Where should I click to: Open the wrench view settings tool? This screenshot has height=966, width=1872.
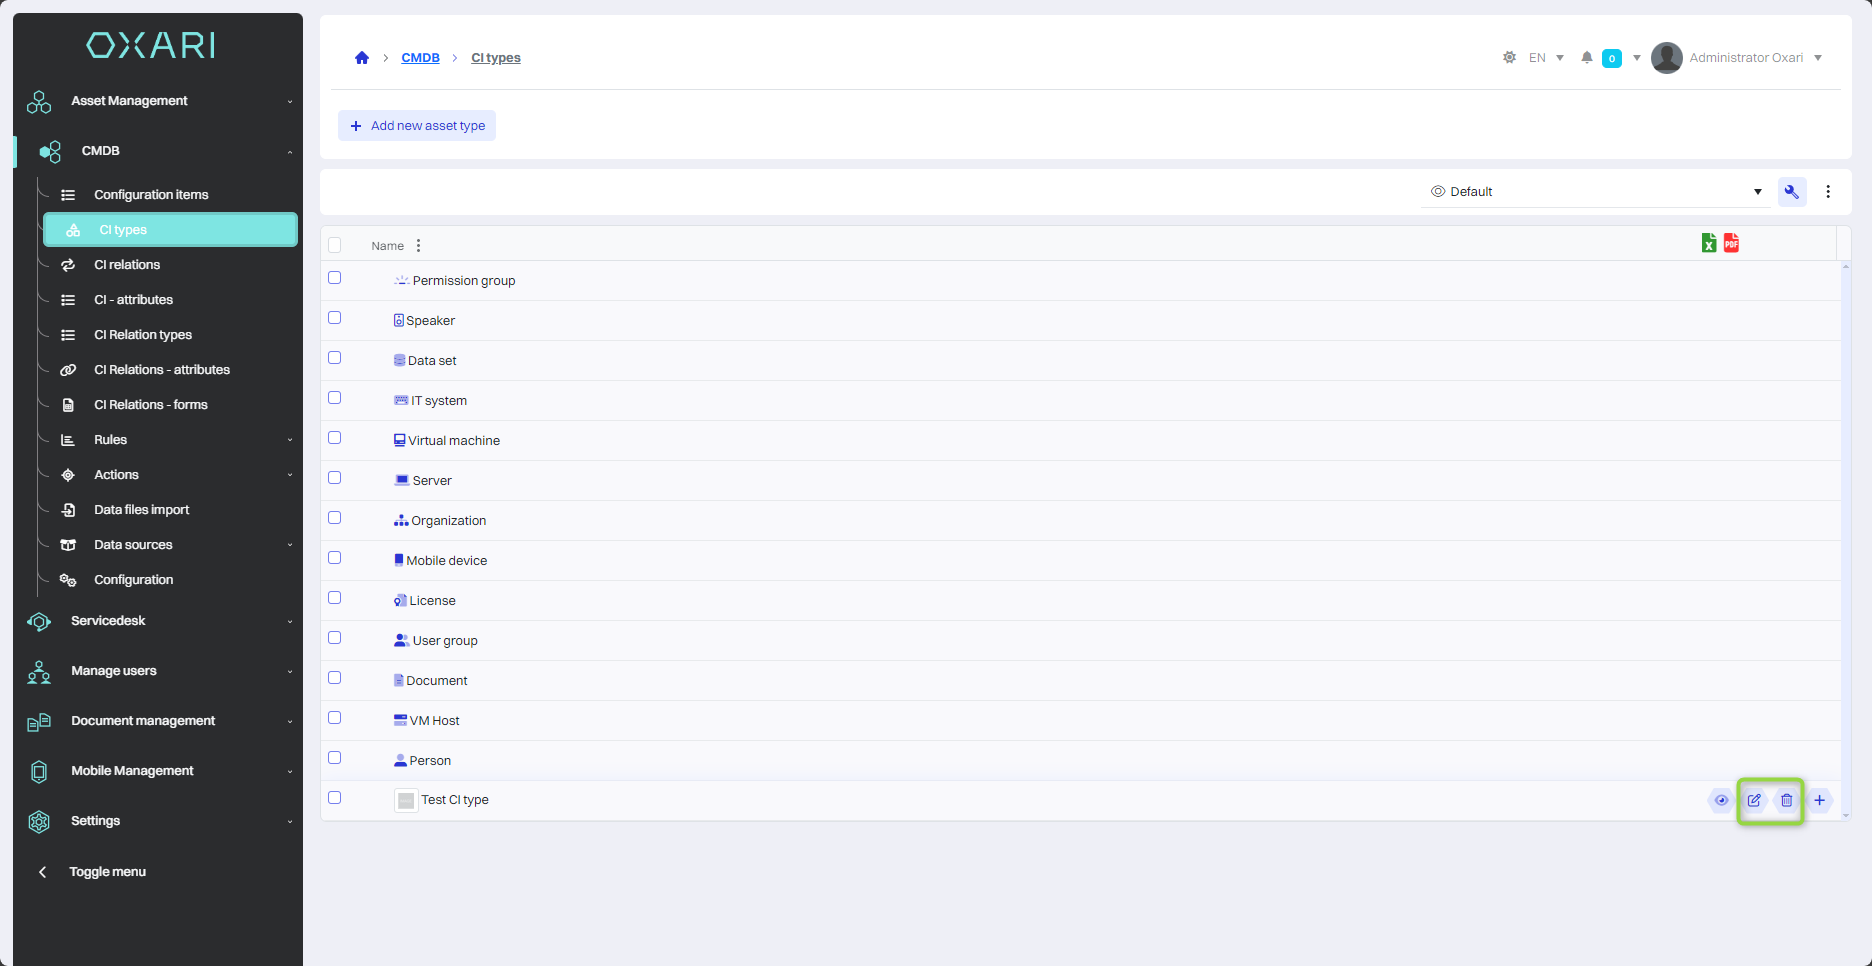(1791, 192)
